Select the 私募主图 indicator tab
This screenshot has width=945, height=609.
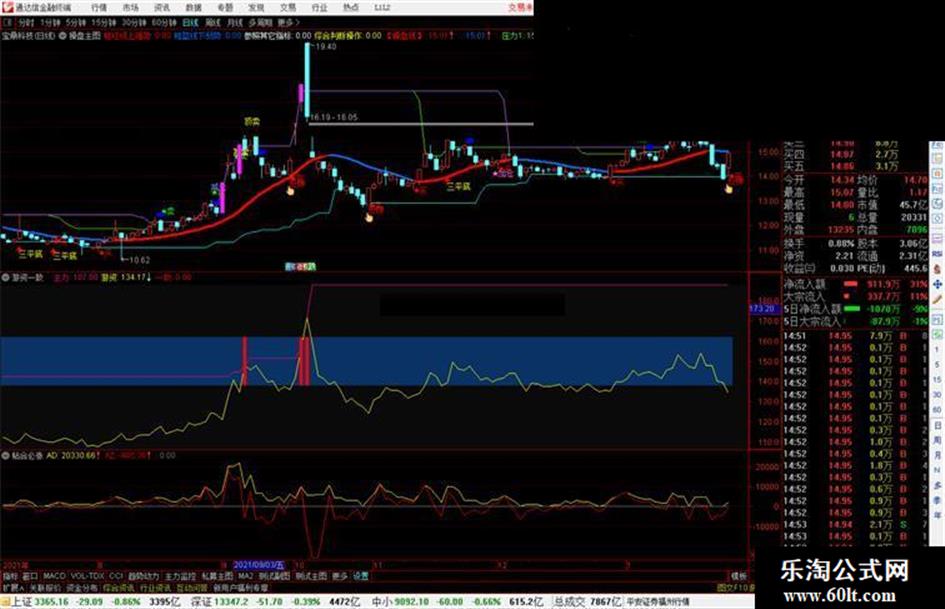point(217,576)
